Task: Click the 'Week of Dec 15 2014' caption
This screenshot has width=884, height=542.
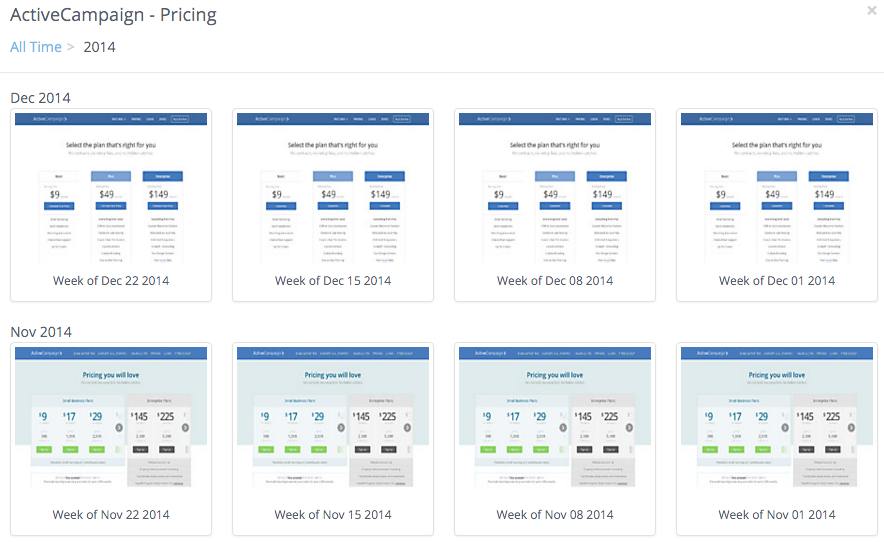Action: click(333, 281)
